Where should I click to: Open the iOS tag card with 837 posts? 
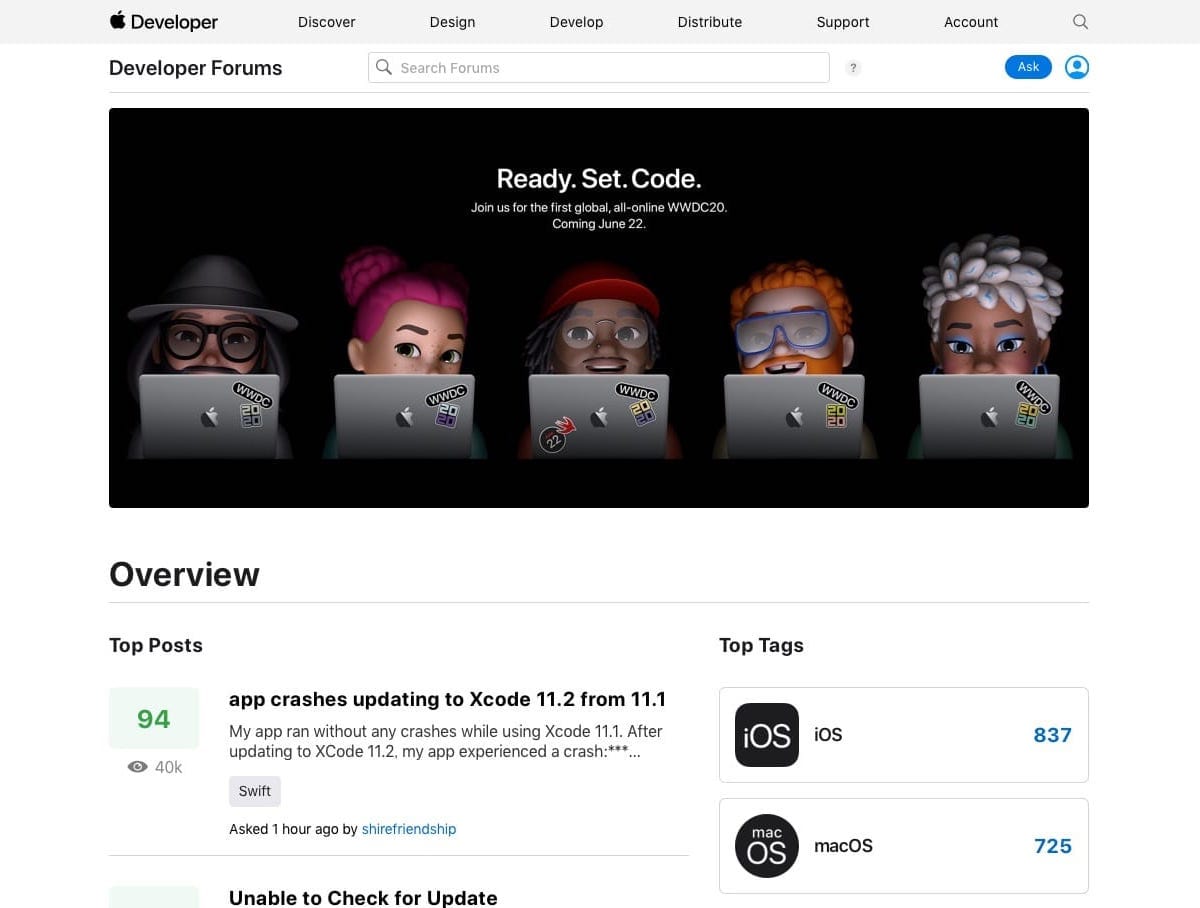[904, 735]
